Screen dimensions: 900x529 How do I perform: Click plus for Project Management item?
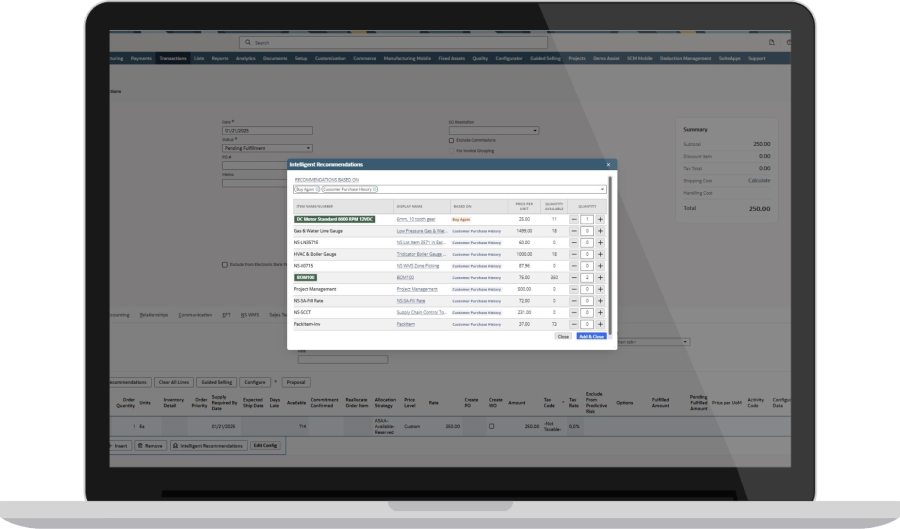pos(600,289)
